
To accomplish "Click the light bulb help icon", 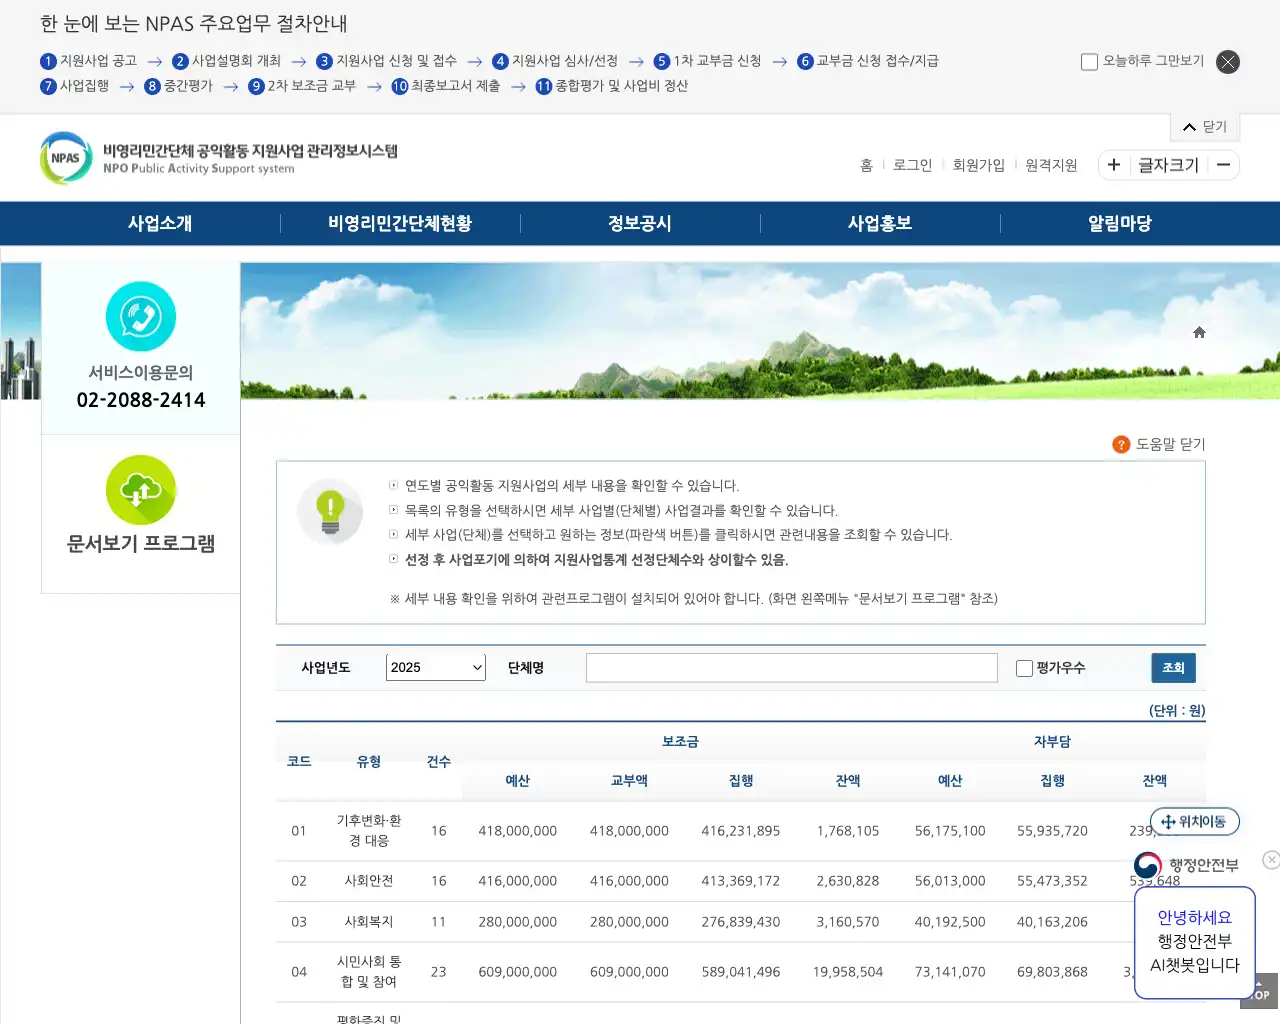I will point(330,511).
